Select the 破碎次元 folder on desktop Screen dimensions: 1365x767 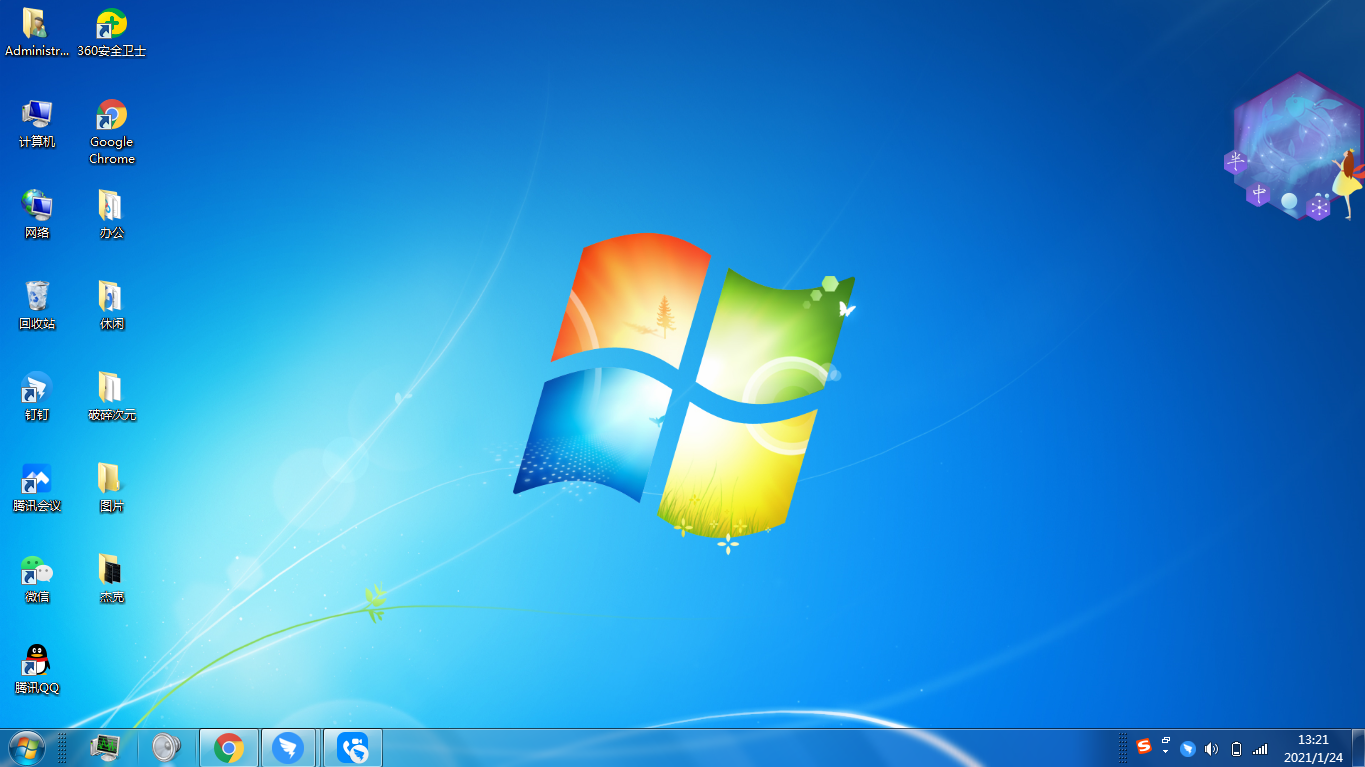[112, 396]
